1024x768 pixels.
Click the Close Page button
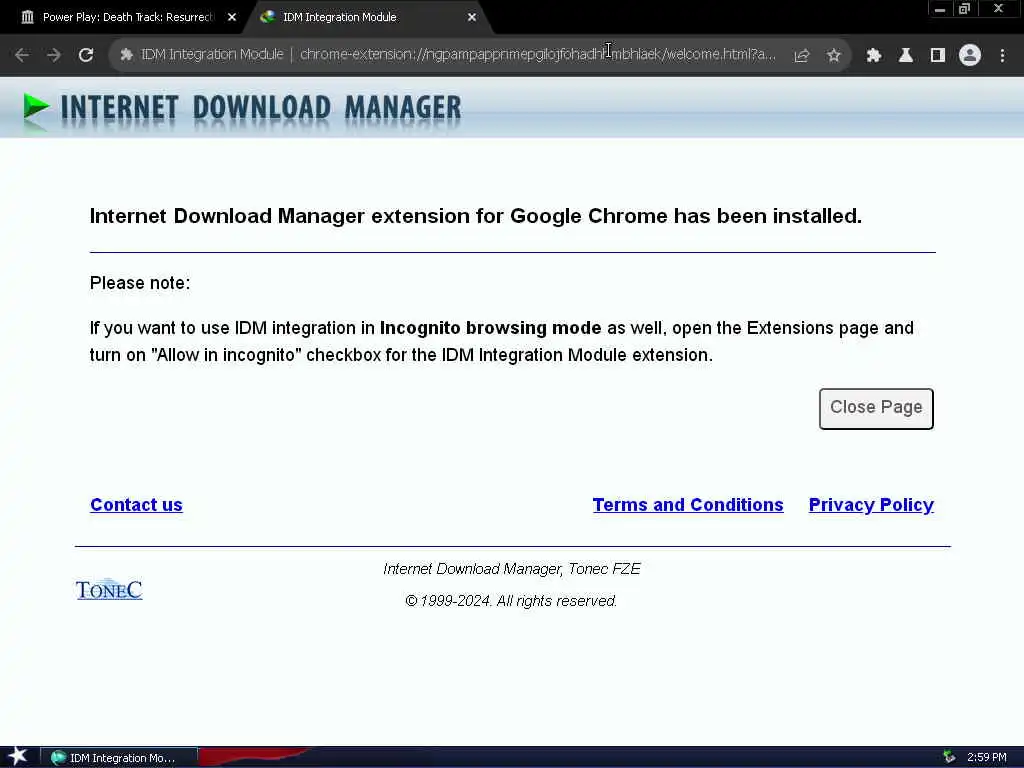coord(876,409)
